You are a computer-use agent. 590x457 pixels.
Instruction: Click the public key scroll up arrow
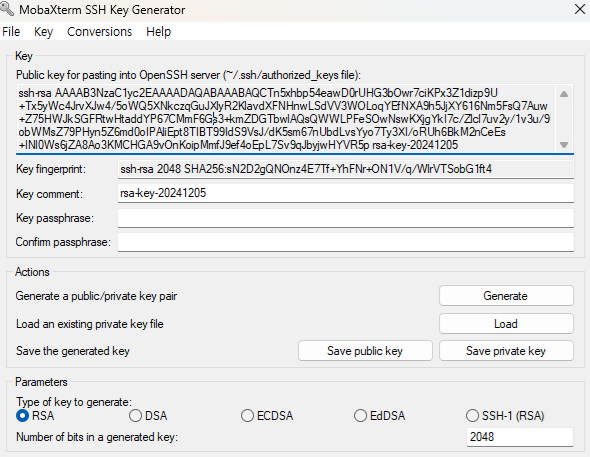[564, 94]
